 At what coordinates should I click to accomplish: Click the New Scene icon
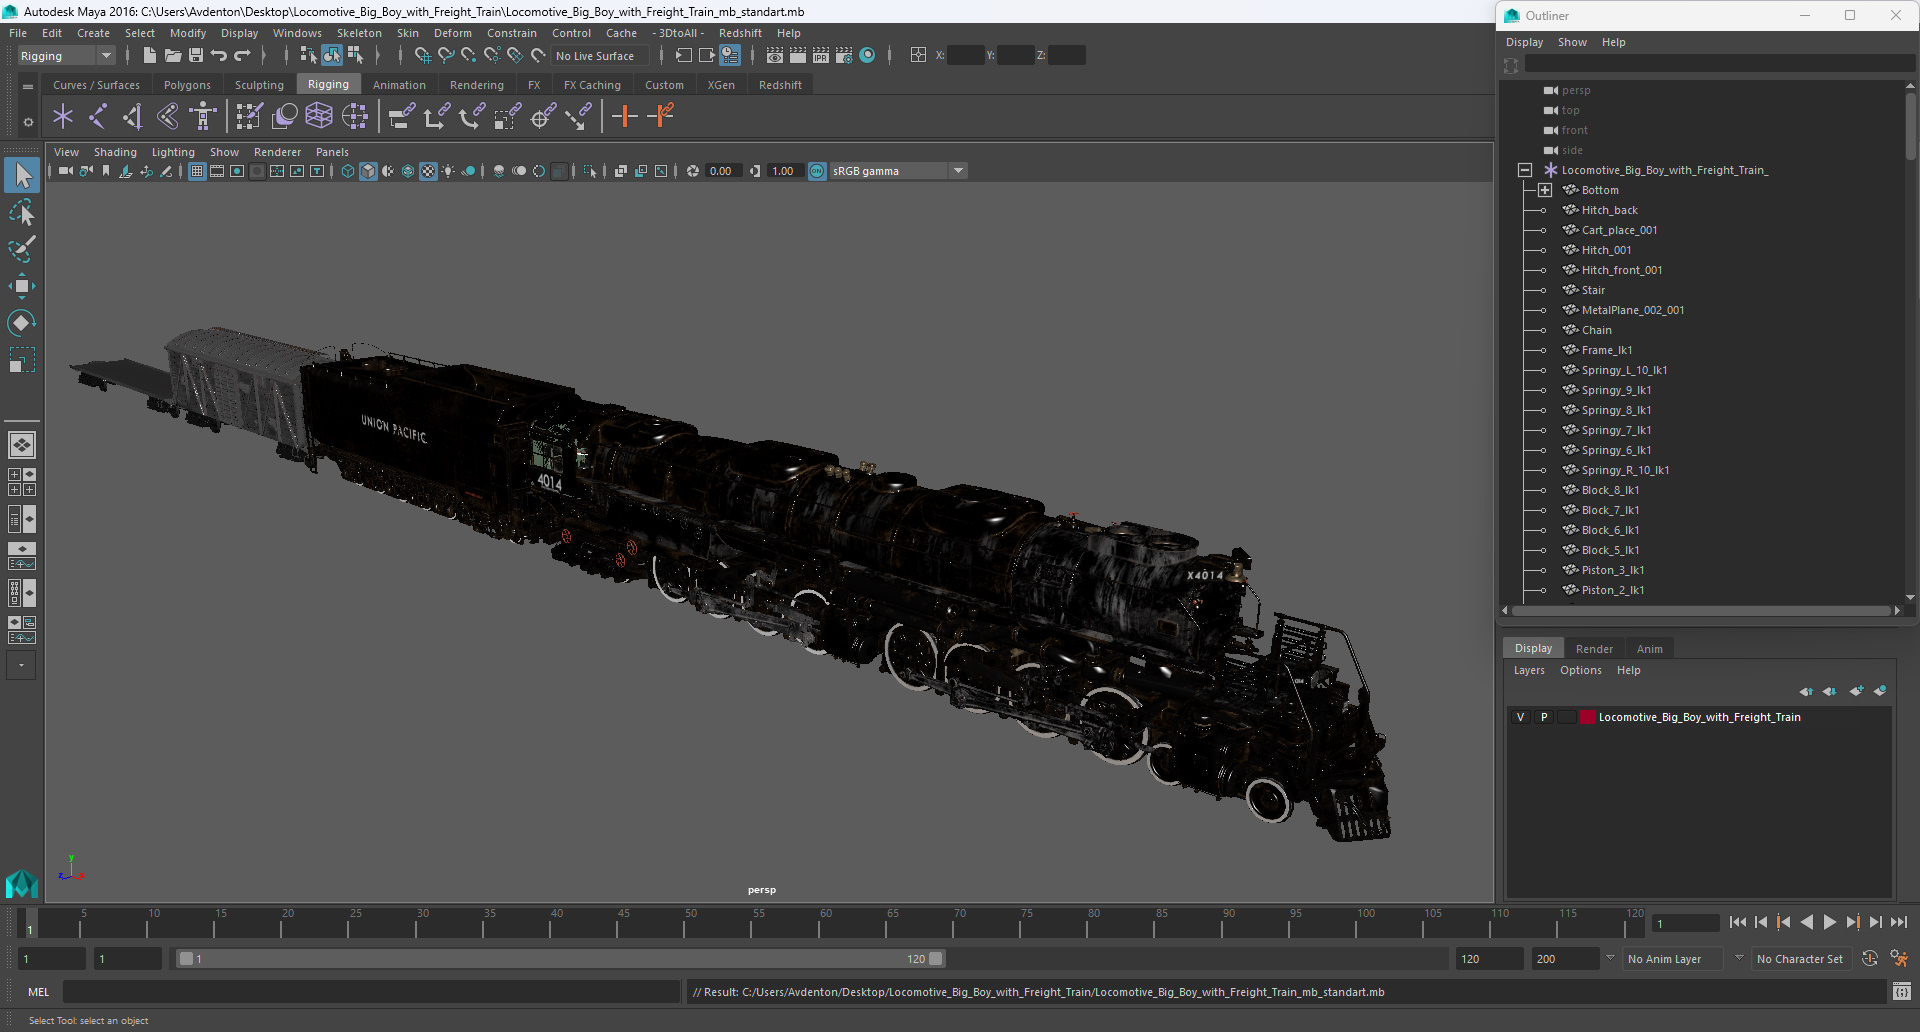(x=149, y=56)
